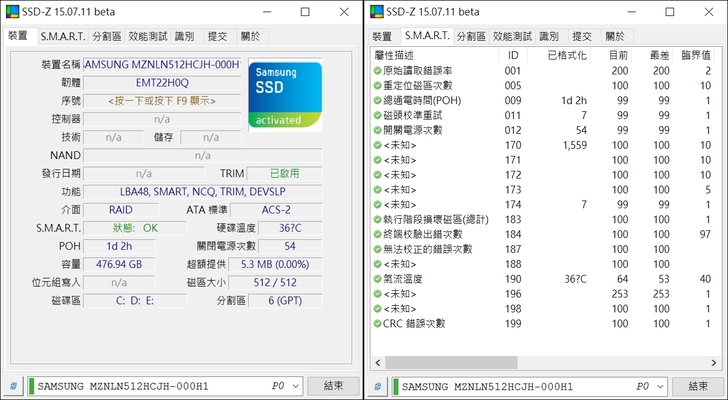This screenshot has width=728, height=400.
Task: Click the 裝置名稱 field showing MZNLN512HCJH
Action: [162, 65]
